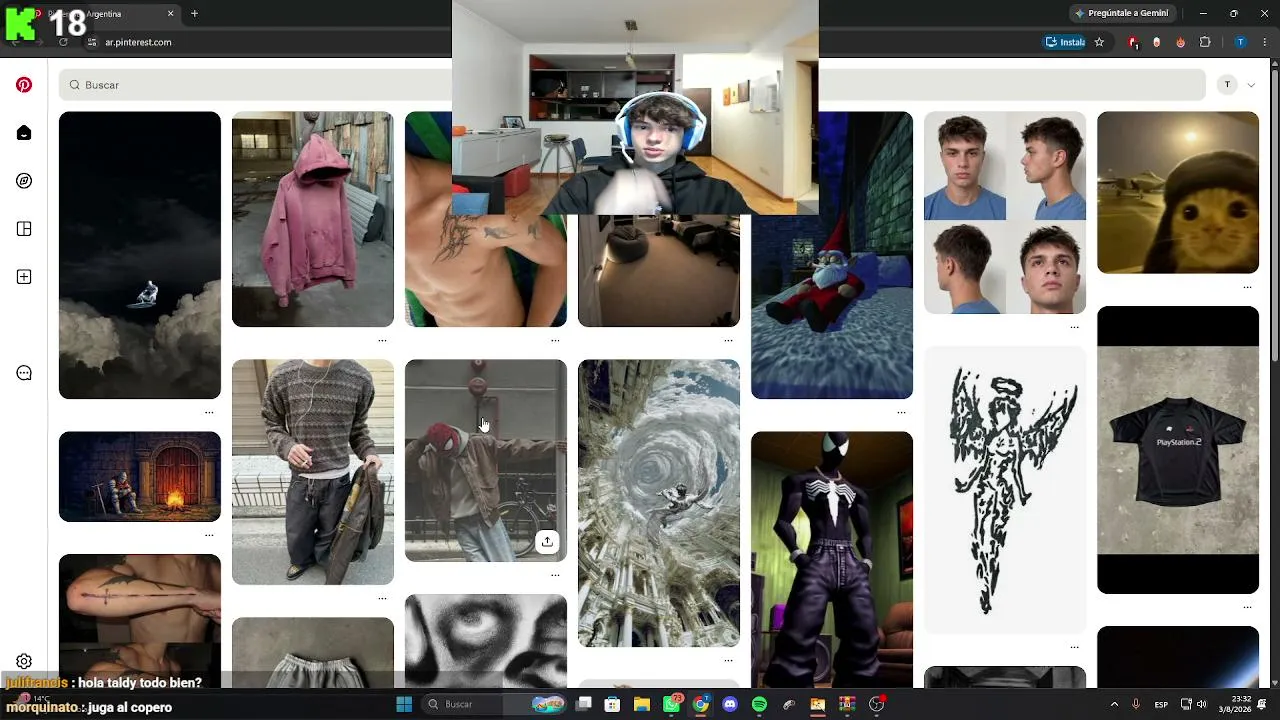Open more options under the four-face haircut pin

(1074, 327)
